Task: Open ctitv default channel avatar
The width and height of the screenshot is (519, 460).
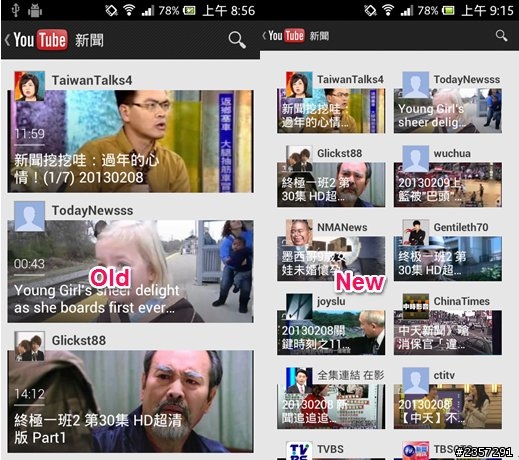Action: (415, 380)
